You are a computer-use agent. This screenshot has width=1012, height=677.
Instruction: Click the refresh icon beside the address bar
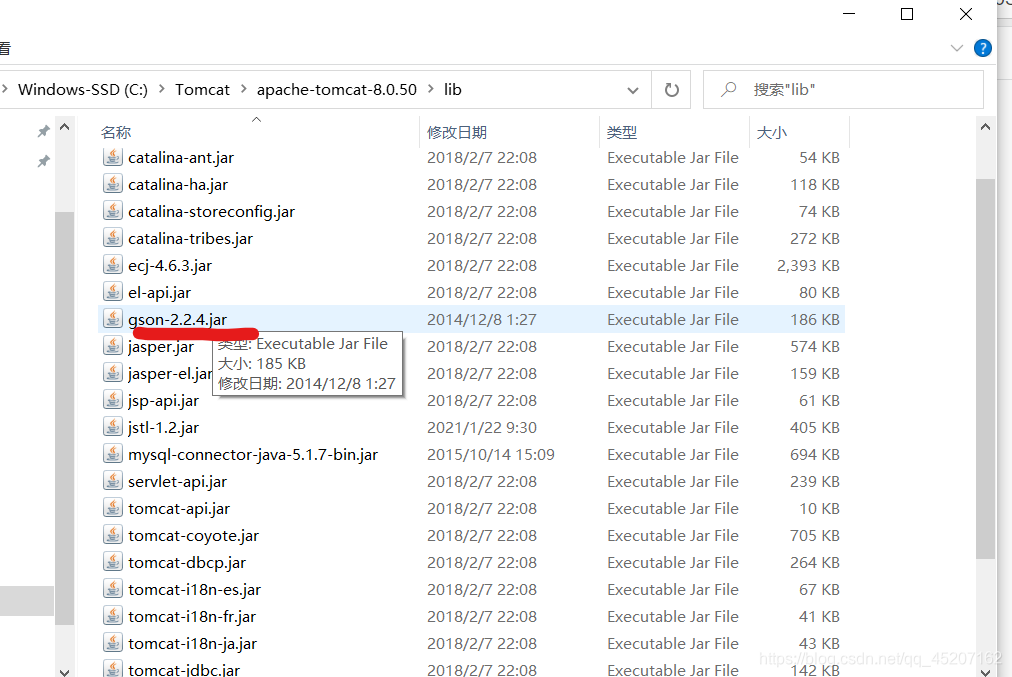[670, 89]
